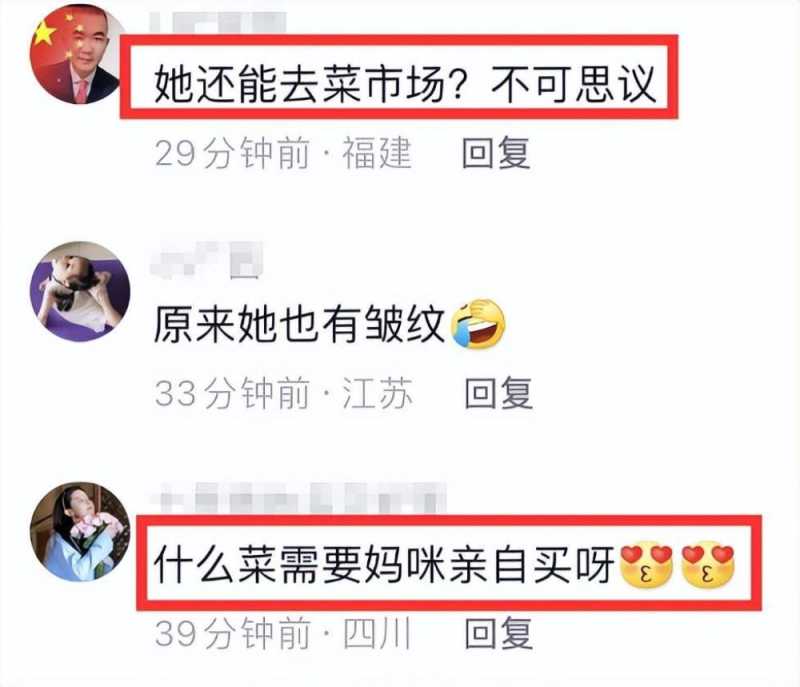
Task: Open the purple yoga-pose avatar profile
Action: (x=80, y=291)
